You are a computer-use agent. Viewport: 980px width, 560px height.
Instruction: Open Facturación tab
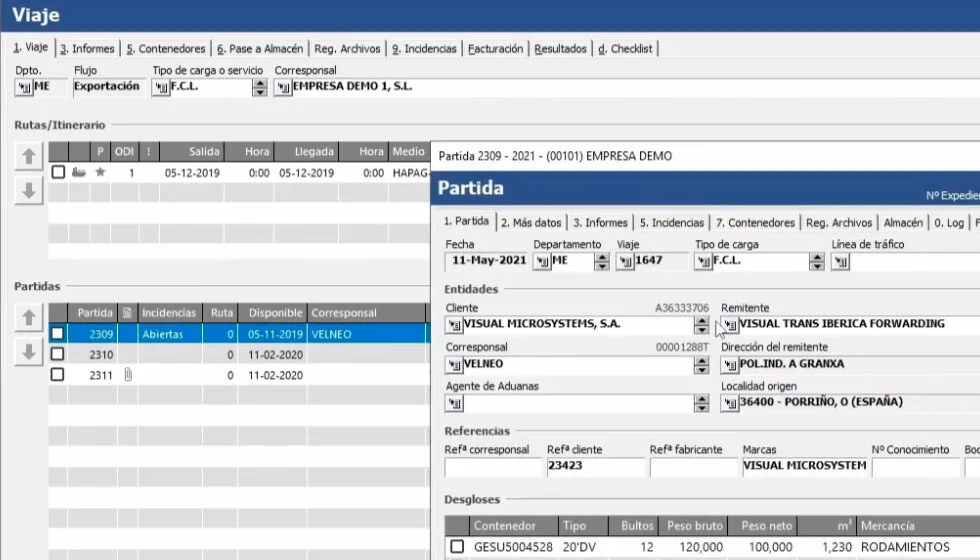click(495, 49)
